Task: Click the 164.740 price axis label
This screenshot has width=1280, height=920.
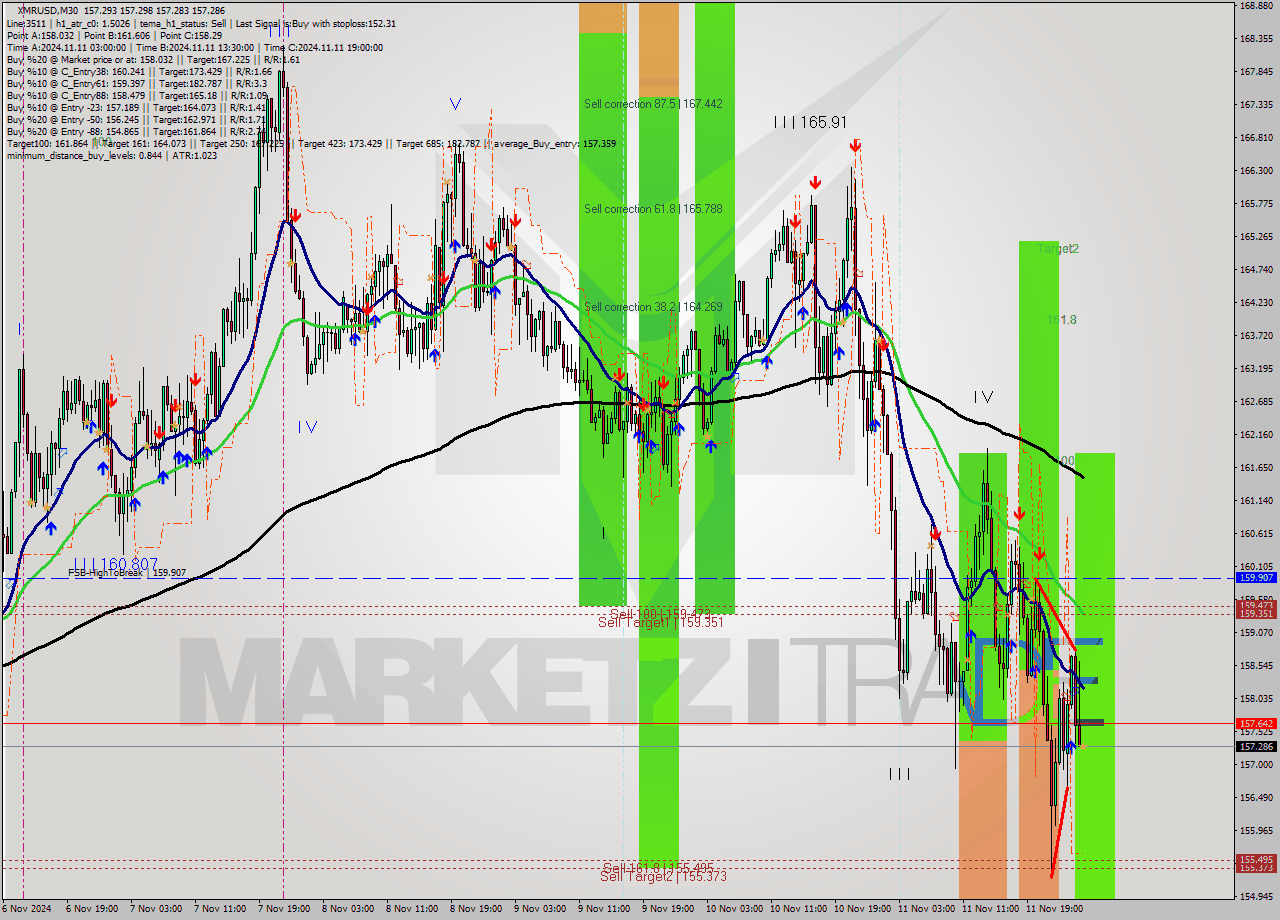Action: click(1256, 270)
